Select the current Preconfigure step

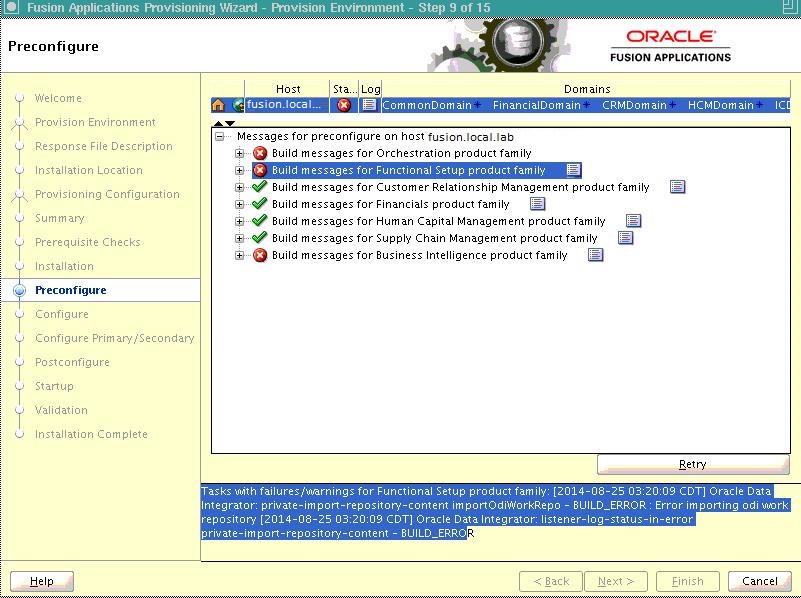point(71,290)
